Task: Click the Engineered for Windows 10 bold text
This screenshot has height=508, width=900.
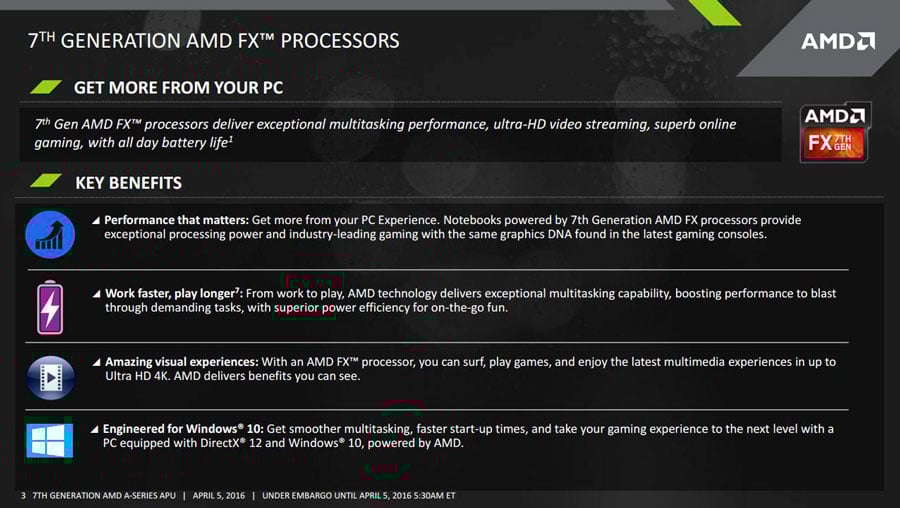Action: point(183,429)
